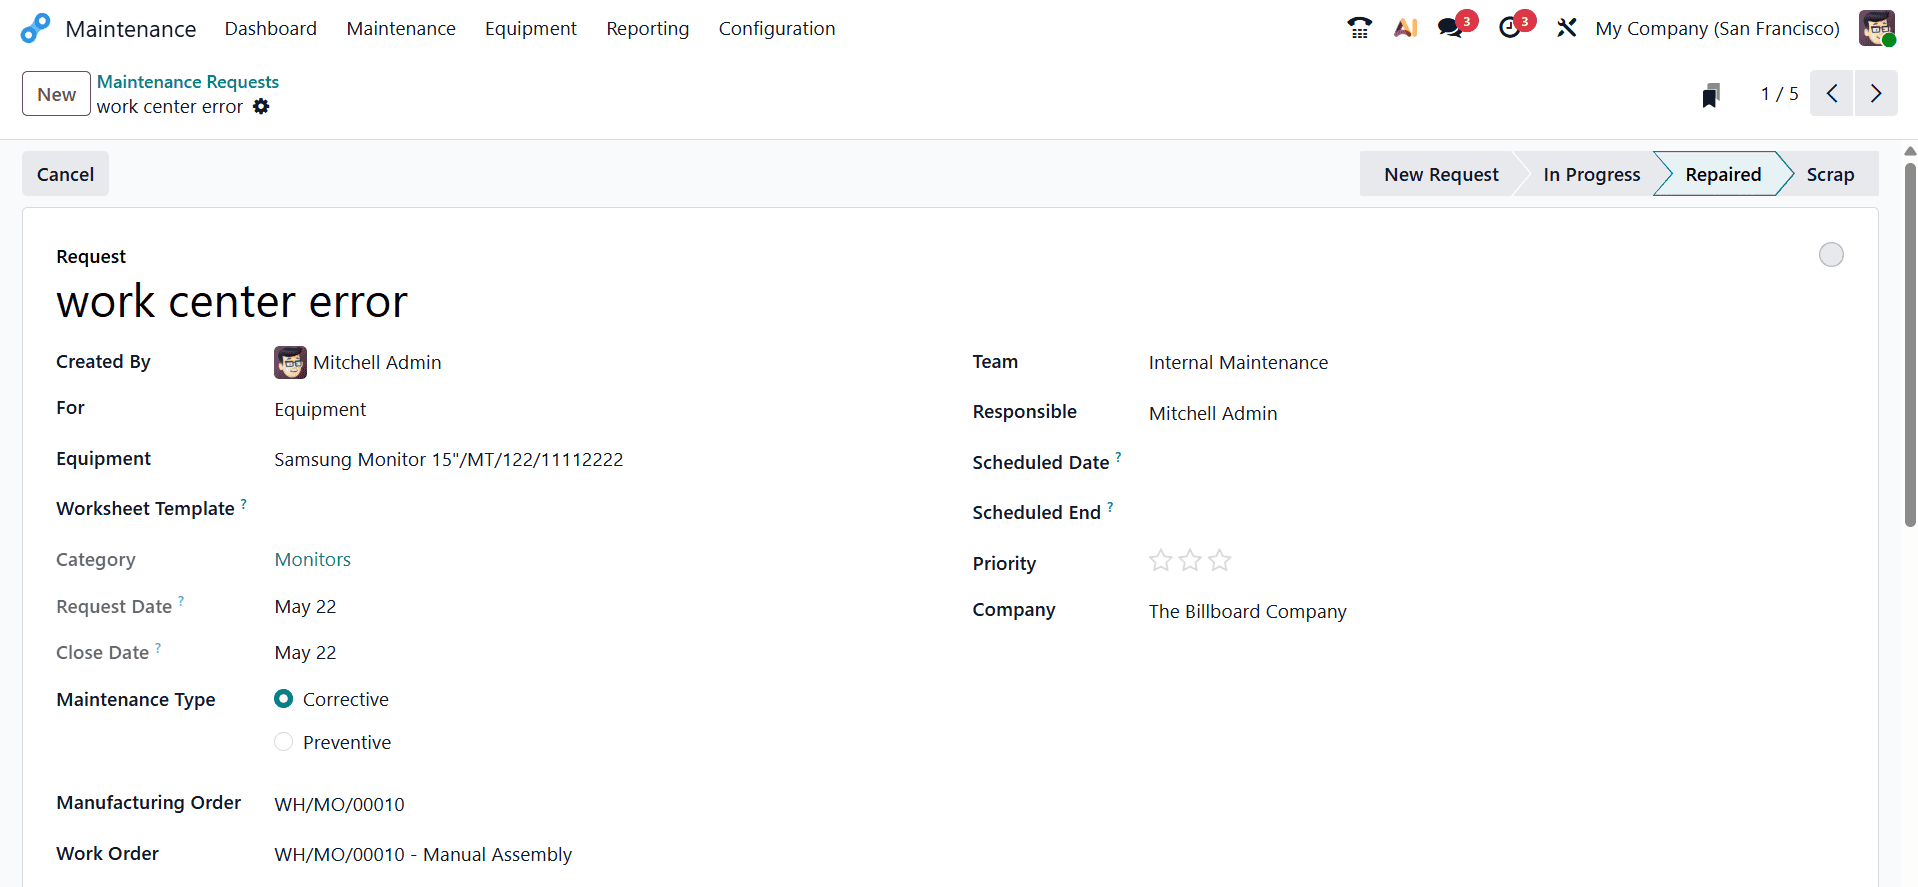Toggle the kanban state circle
Image resolution: width=1918 pixels, height=887 pixels.
tap(1831, 255)
